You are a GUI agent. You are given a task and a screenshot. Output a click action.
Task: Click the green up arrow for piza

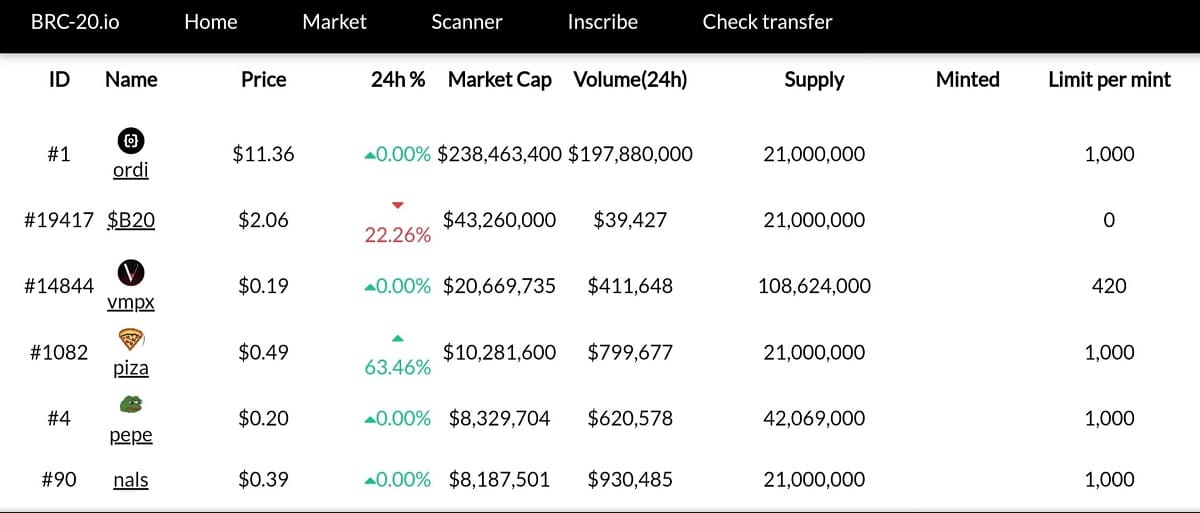(398, 337)
